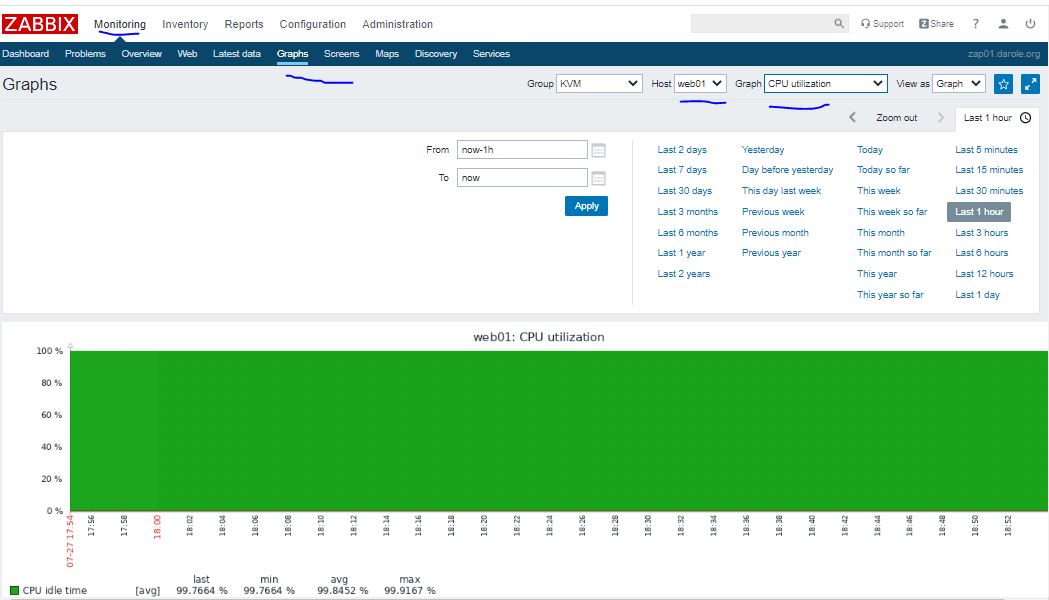This screenshot has height=600, width=1049.
Task: Open the From field calendar picker
Action: tap(599, 150)
